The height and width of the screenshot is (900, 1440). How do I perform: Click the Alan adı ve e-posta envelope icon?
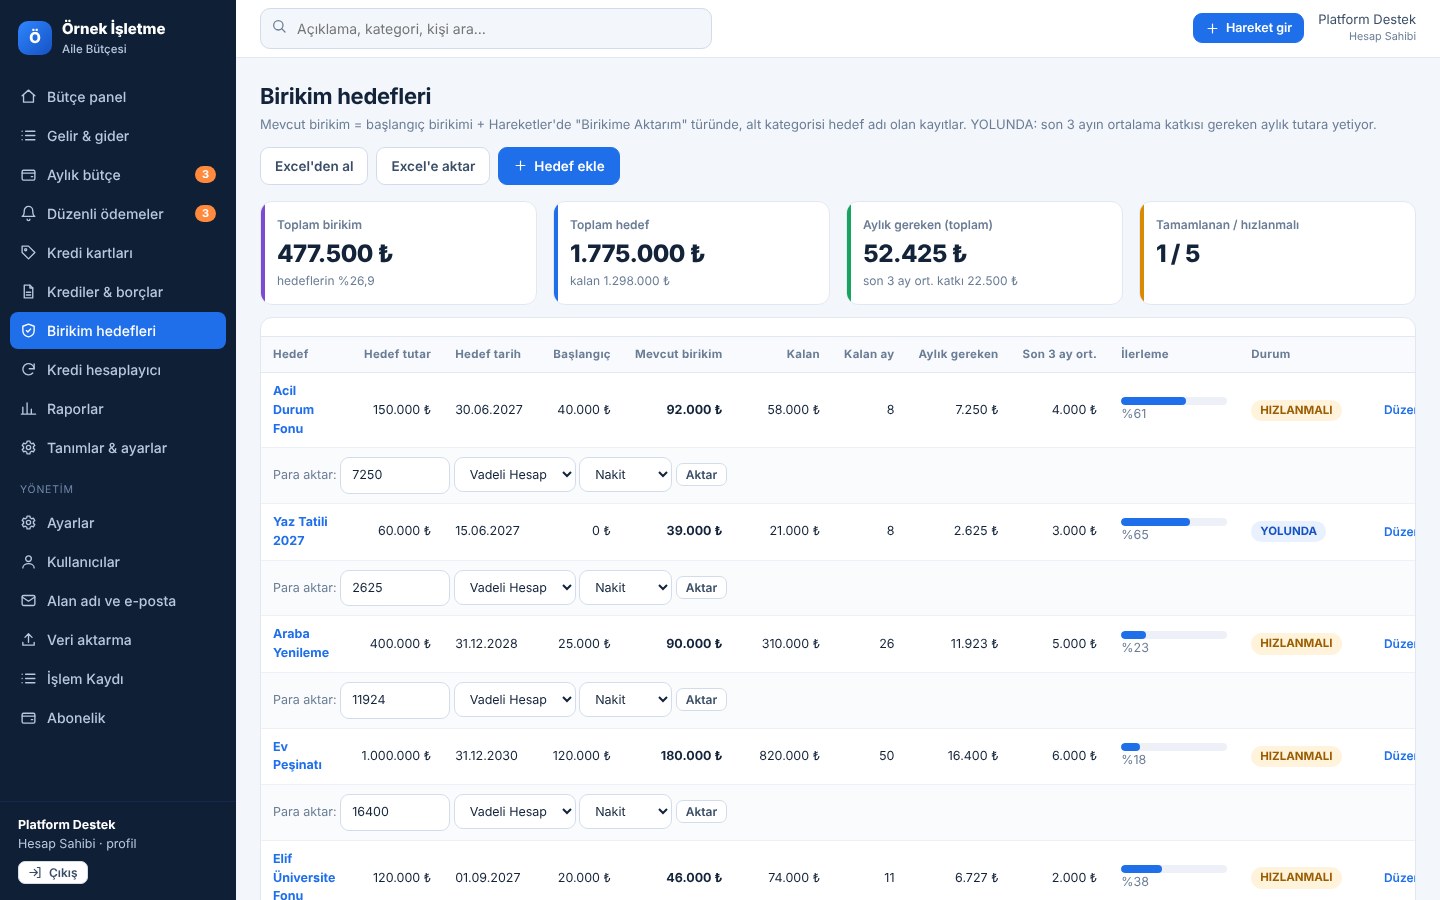pyautogui.click(x=28, y=601)
